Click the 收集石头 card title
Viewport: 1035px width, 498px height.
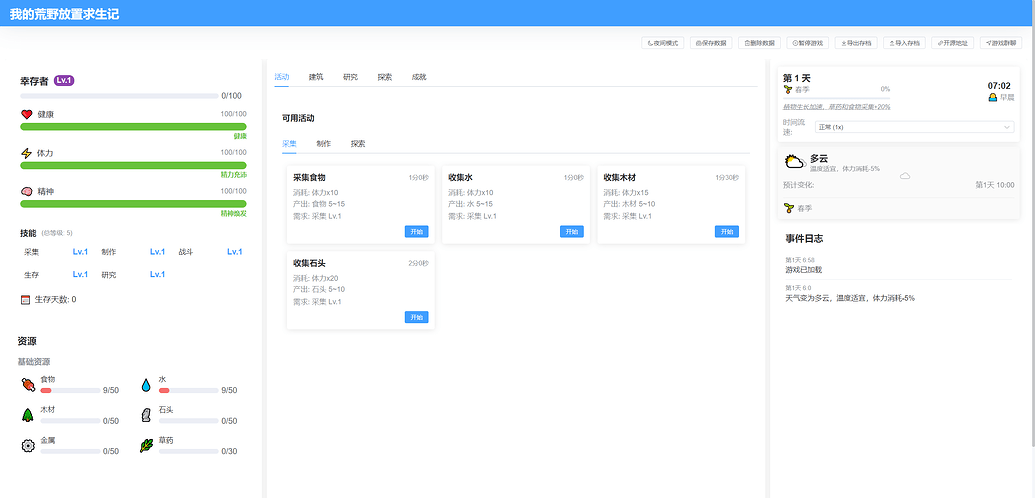coord(310,264)
